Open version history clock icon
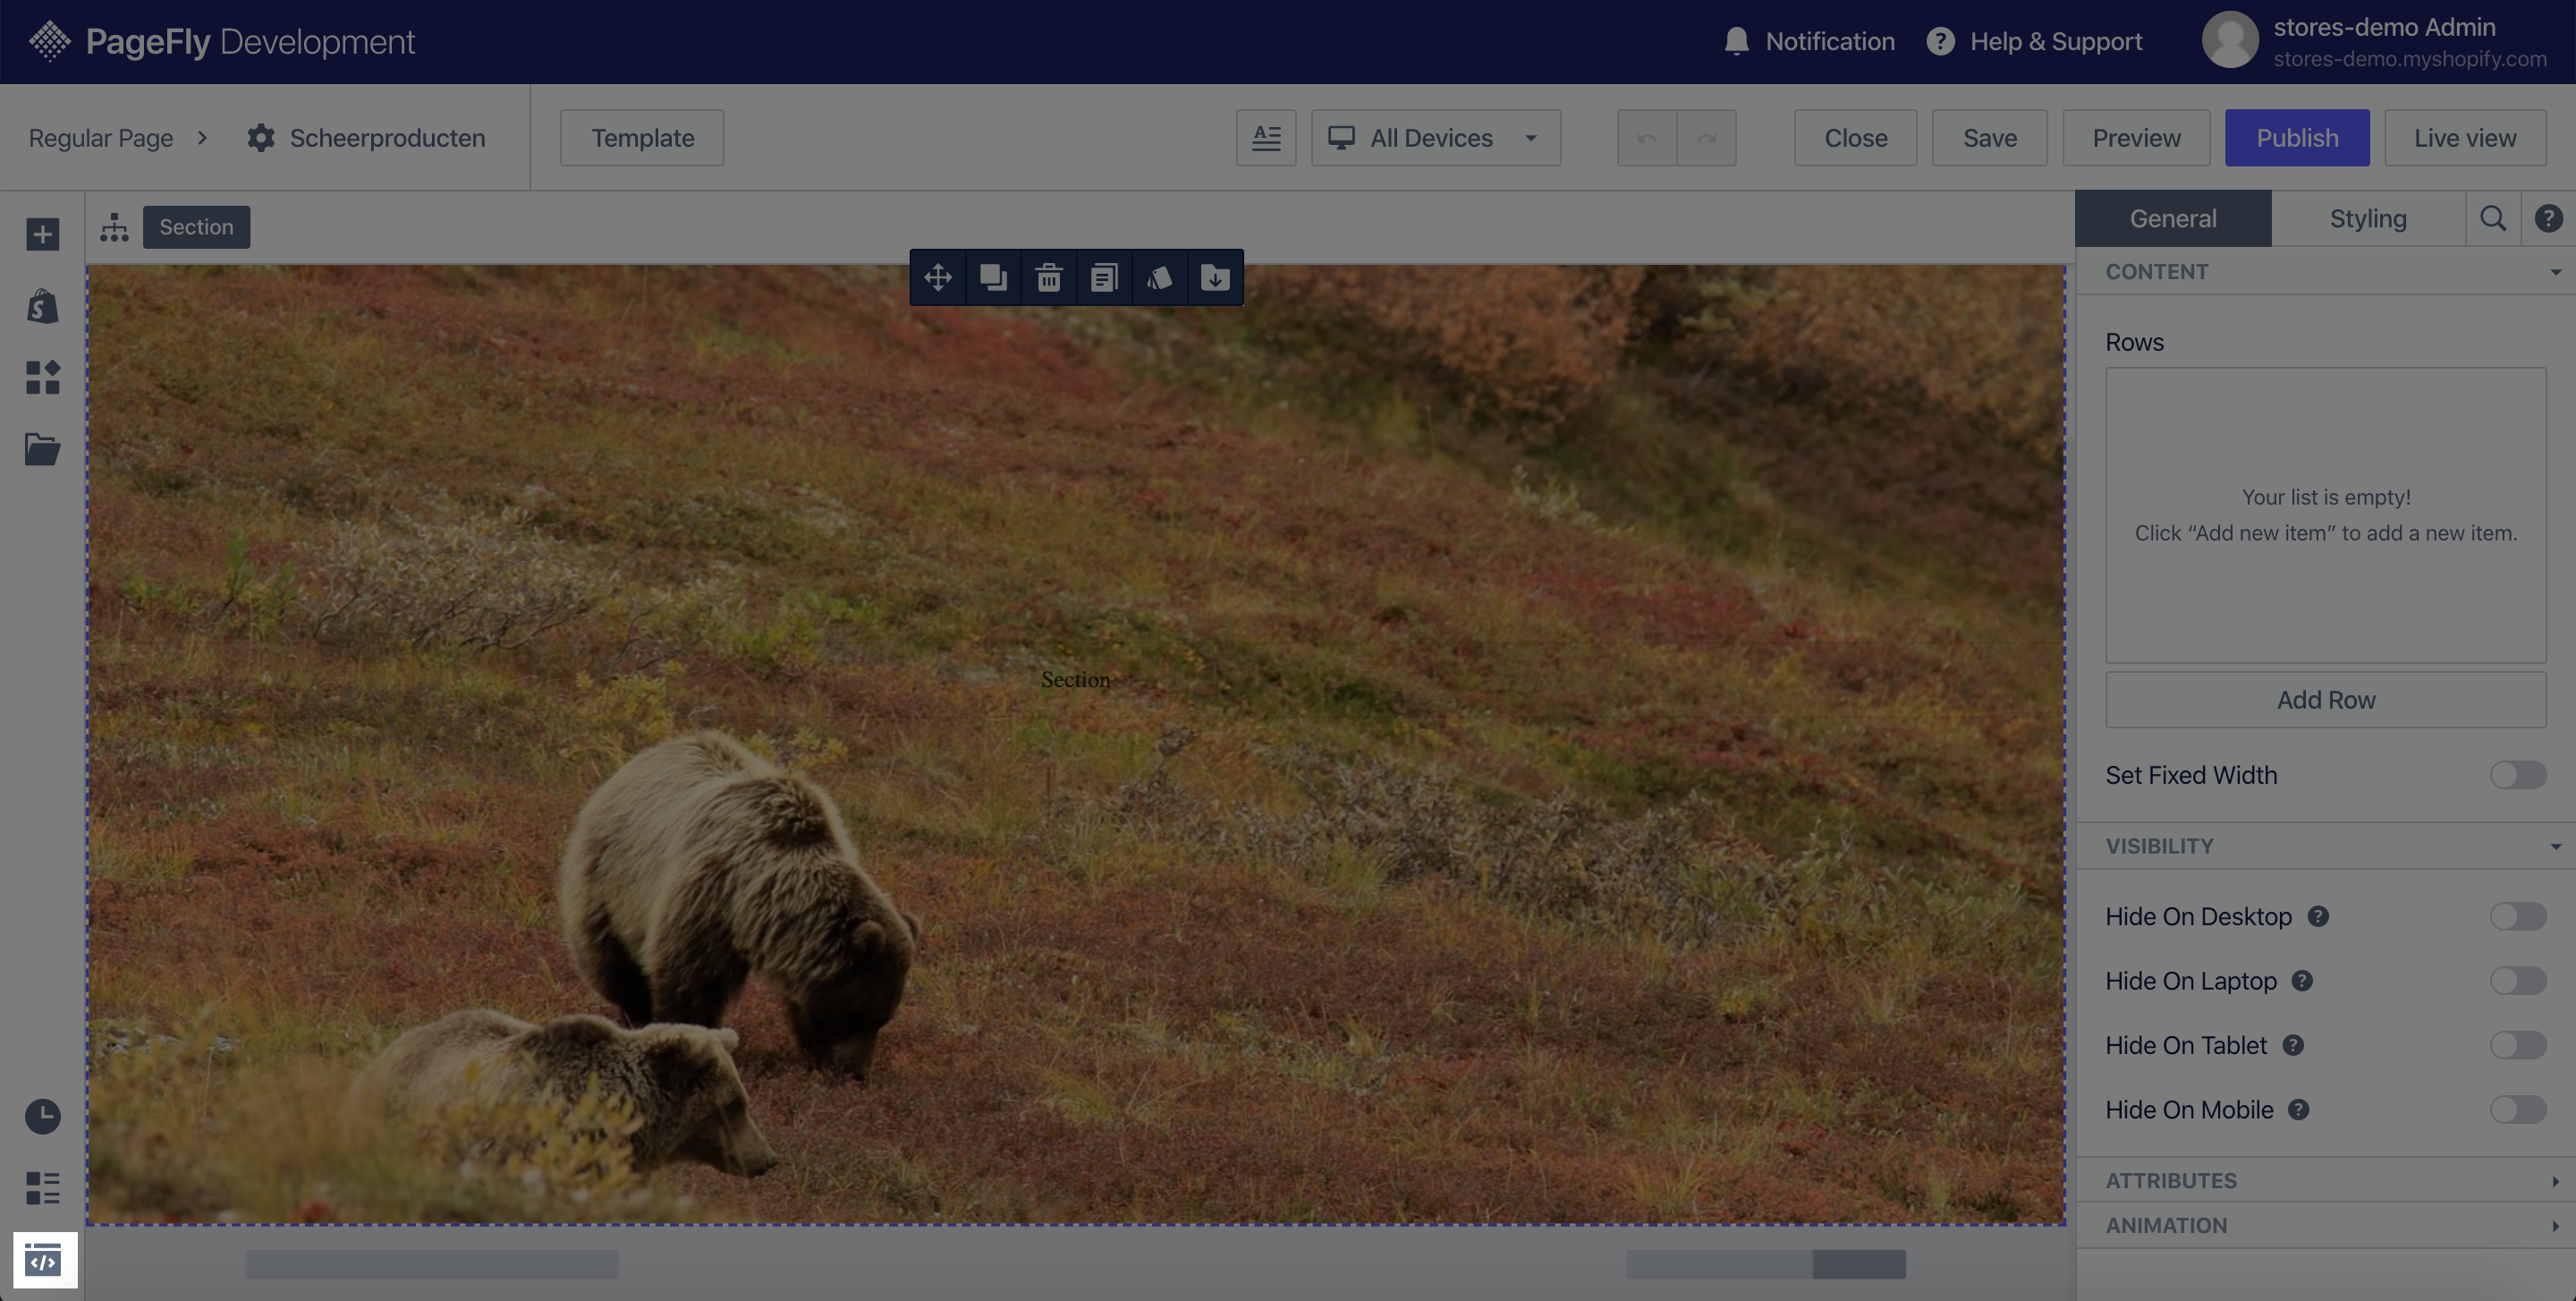The height and width of the screenshot is (1301, 2576). tap(42, 1116)
